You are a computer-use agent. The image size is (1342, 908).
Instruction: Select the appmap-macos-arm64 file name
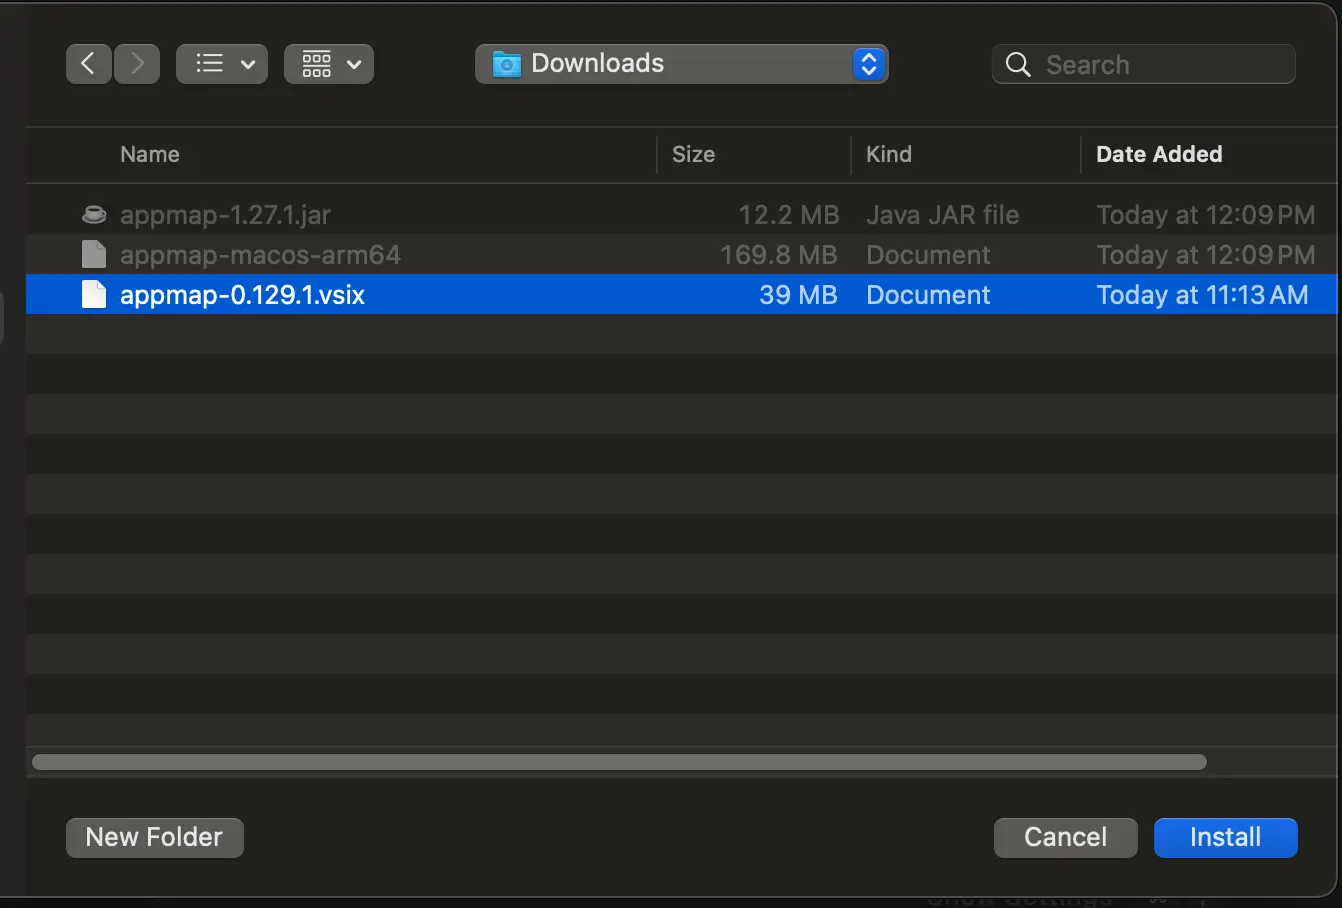tap(260, 255)
